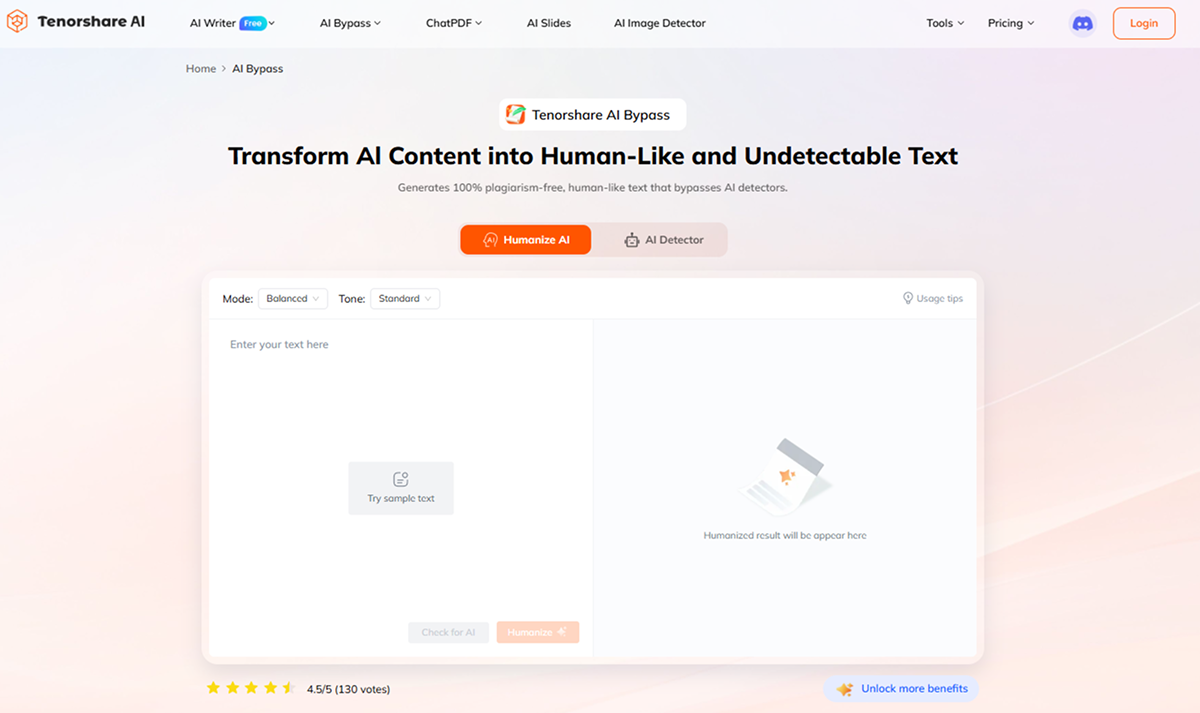Click the Tenorshare AI logo icon
This screenshot has height=713, width=1200.
[17, 22]
